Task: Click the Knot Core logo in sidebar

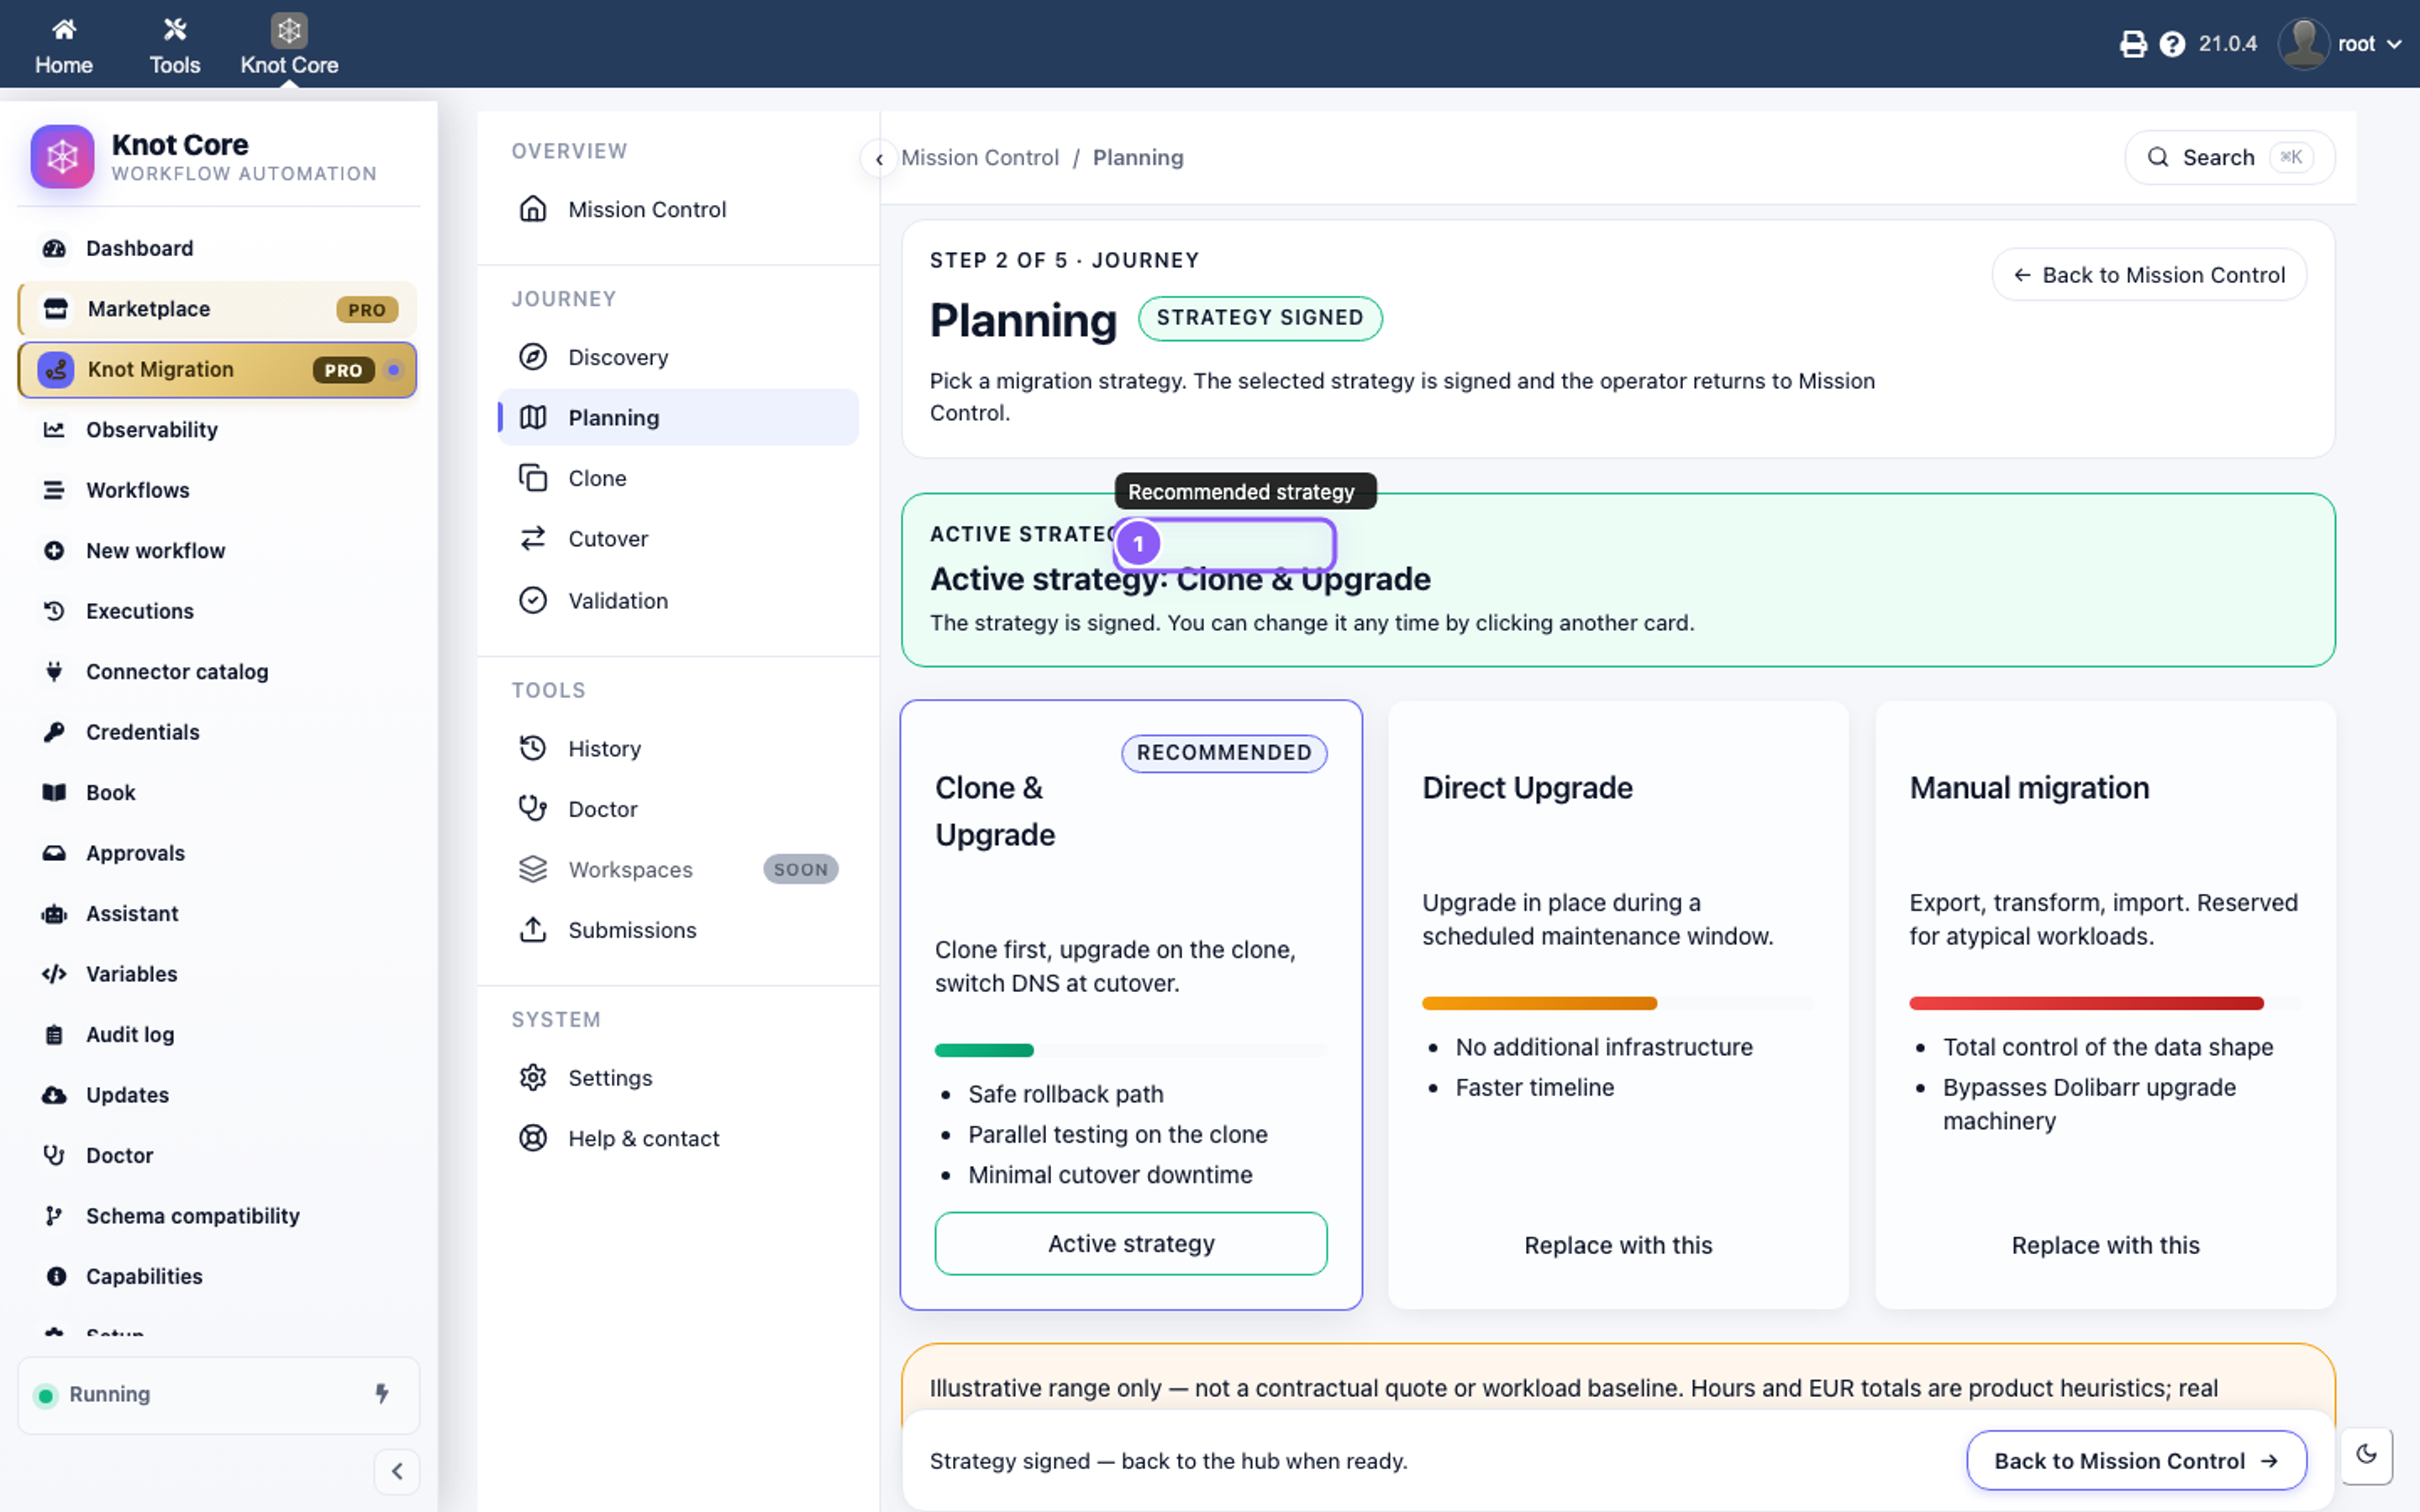Action: pyautogui.click(x=62, y=156)
